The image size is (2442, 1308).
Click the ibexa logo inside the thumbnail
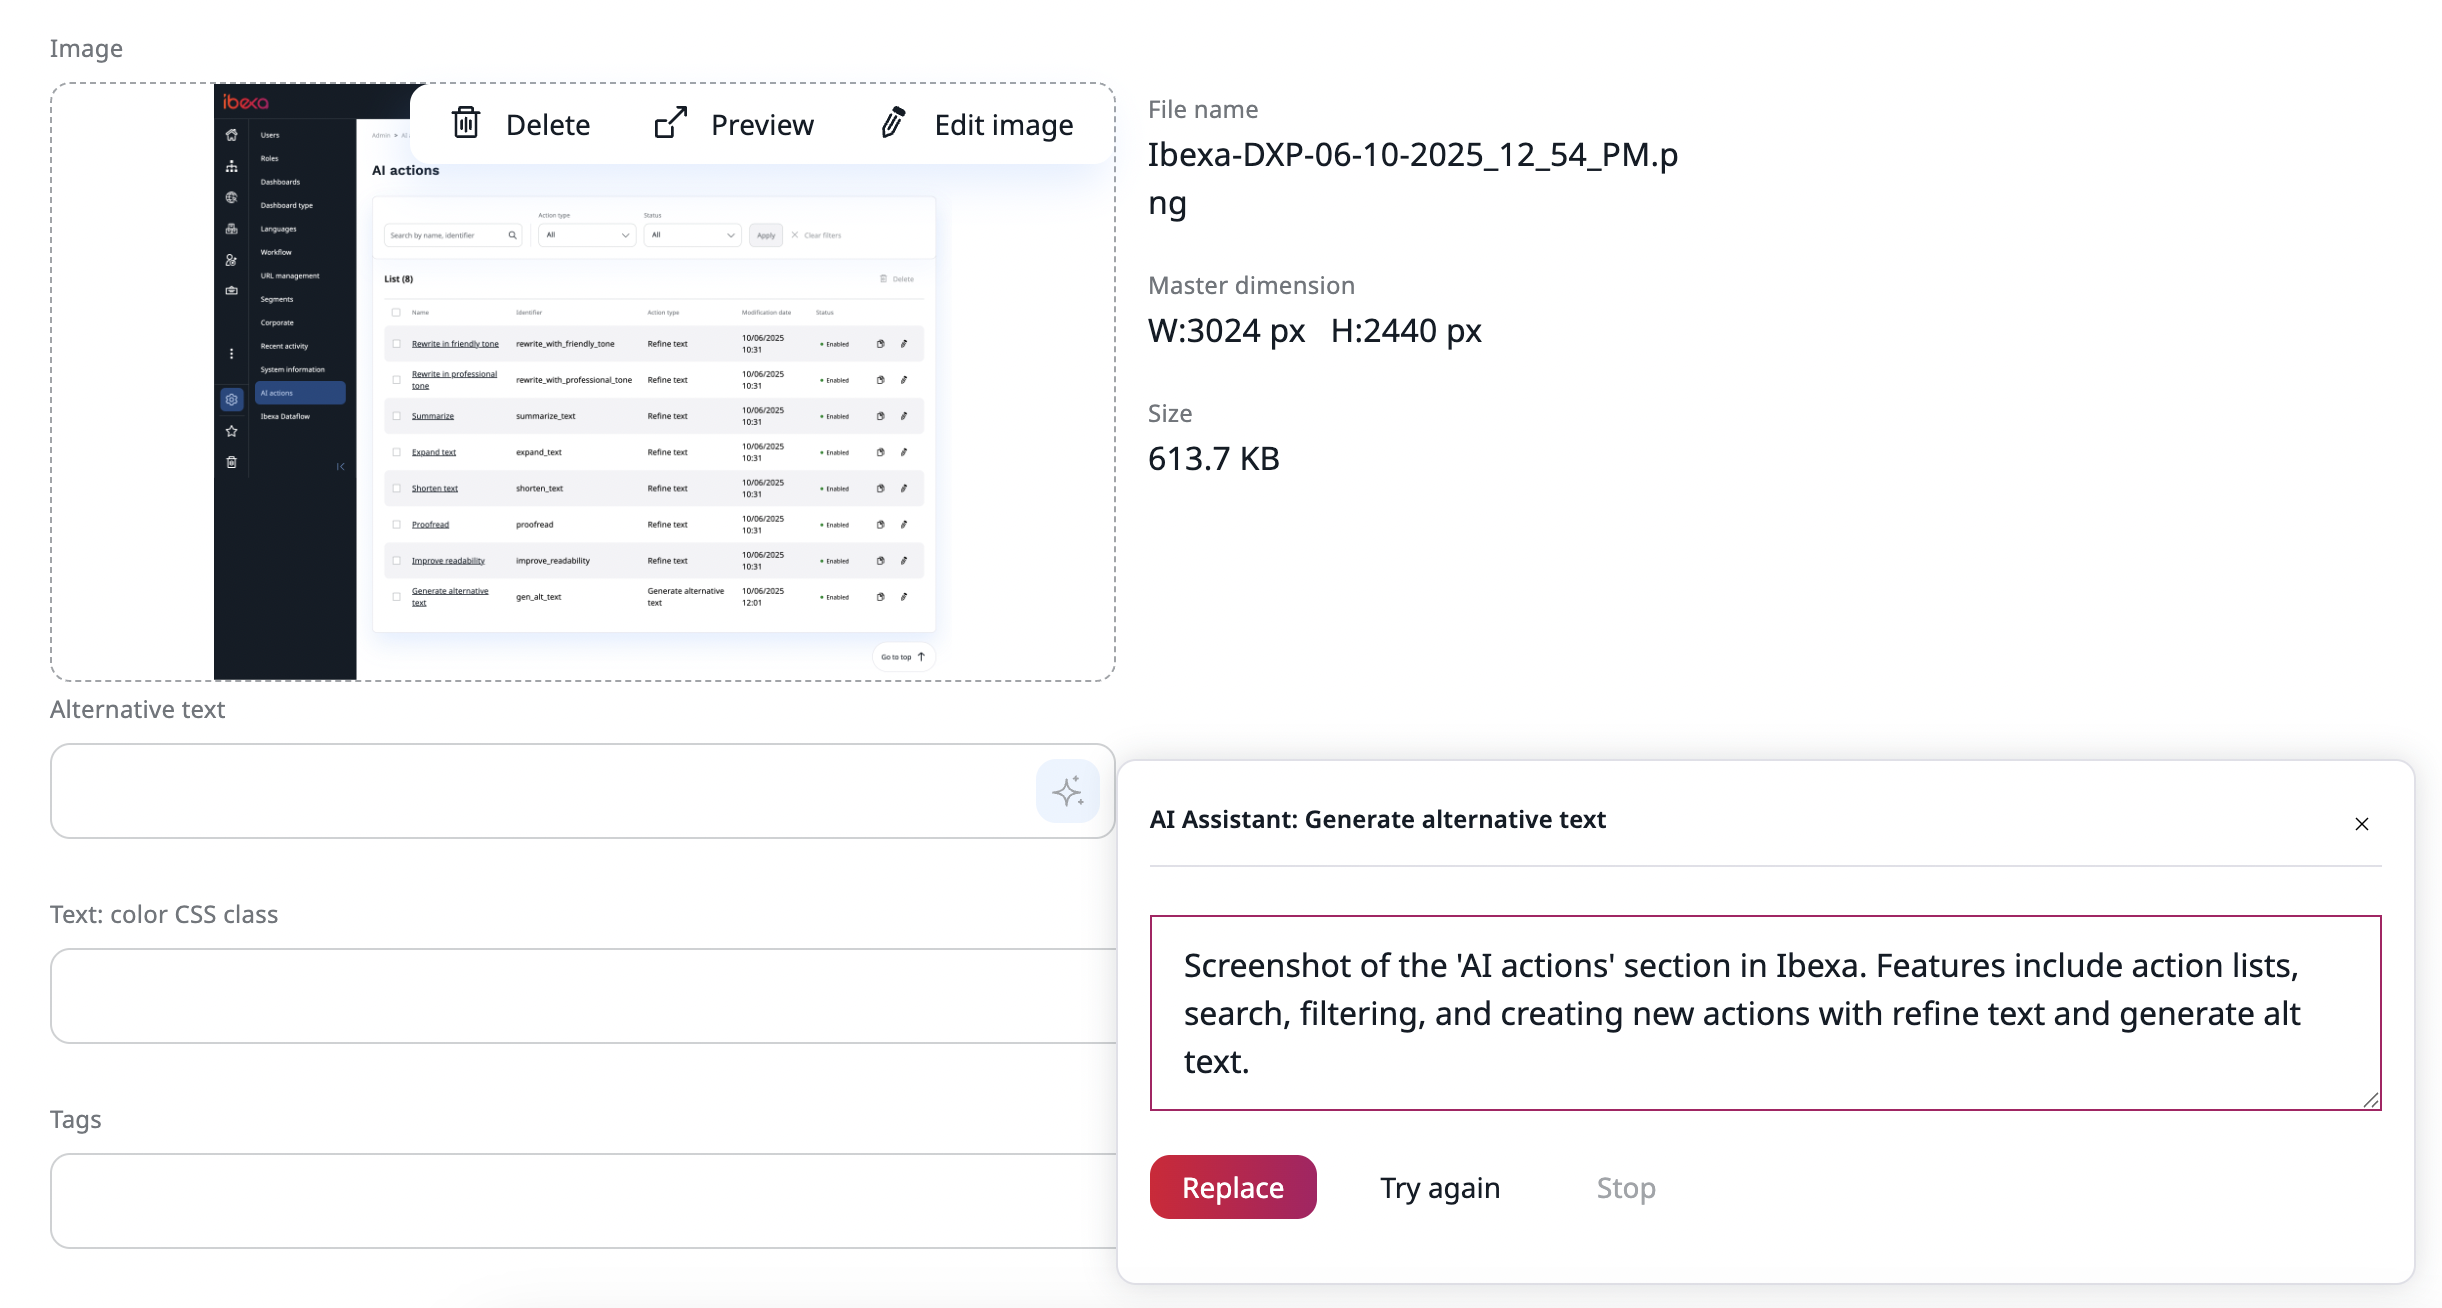[x=245, y=102]
